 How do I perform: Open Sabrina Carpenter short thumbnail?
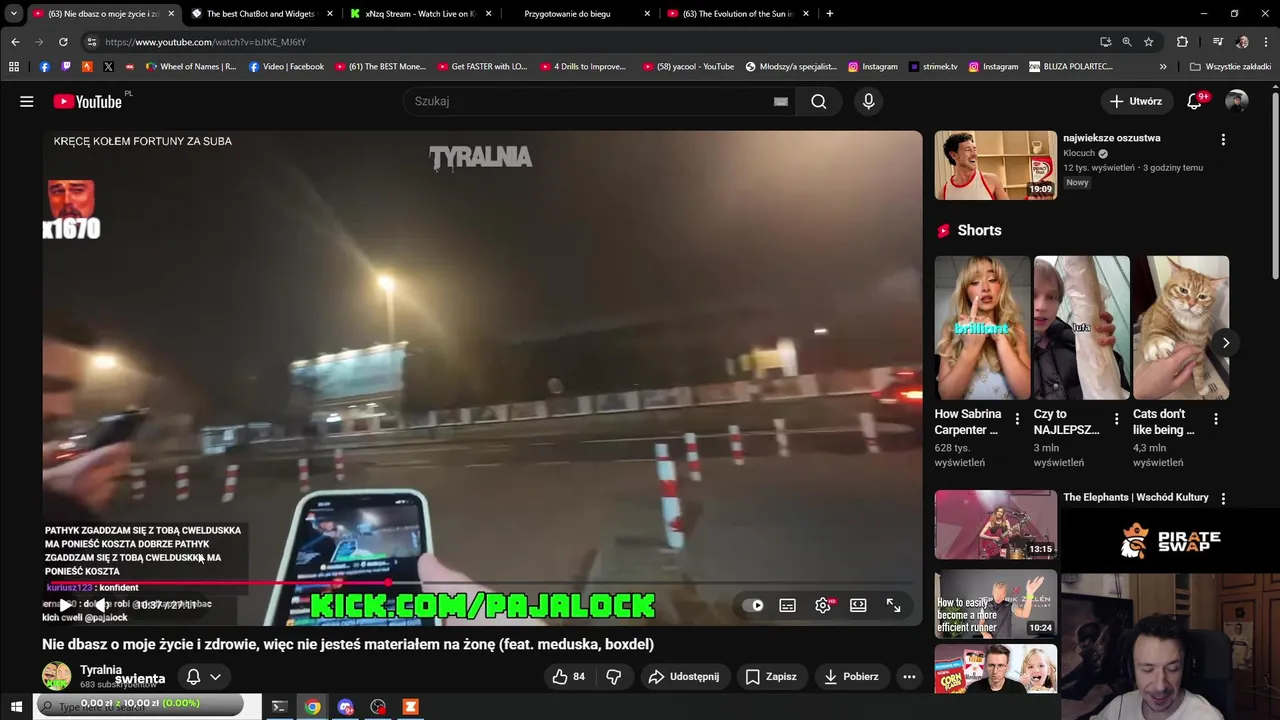[982, 328]
